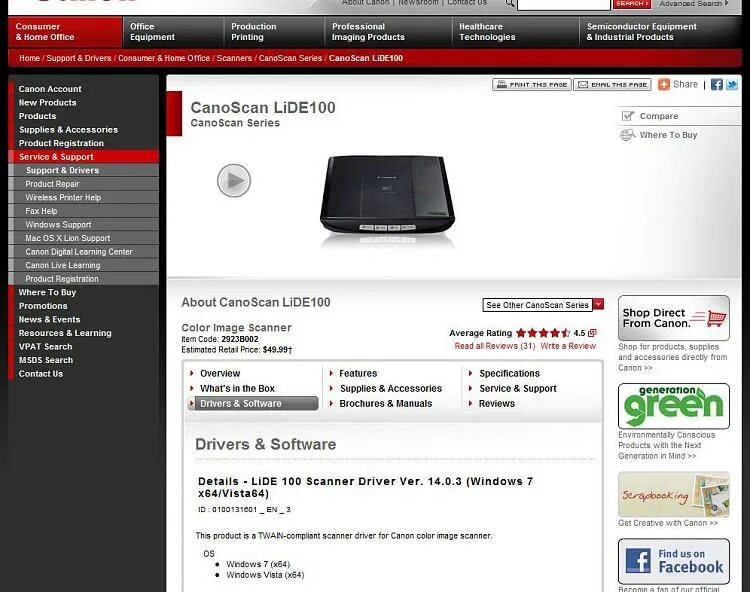Open Professional Imaging Products menu
750x592 pixels.
click(x=388, y=32)
